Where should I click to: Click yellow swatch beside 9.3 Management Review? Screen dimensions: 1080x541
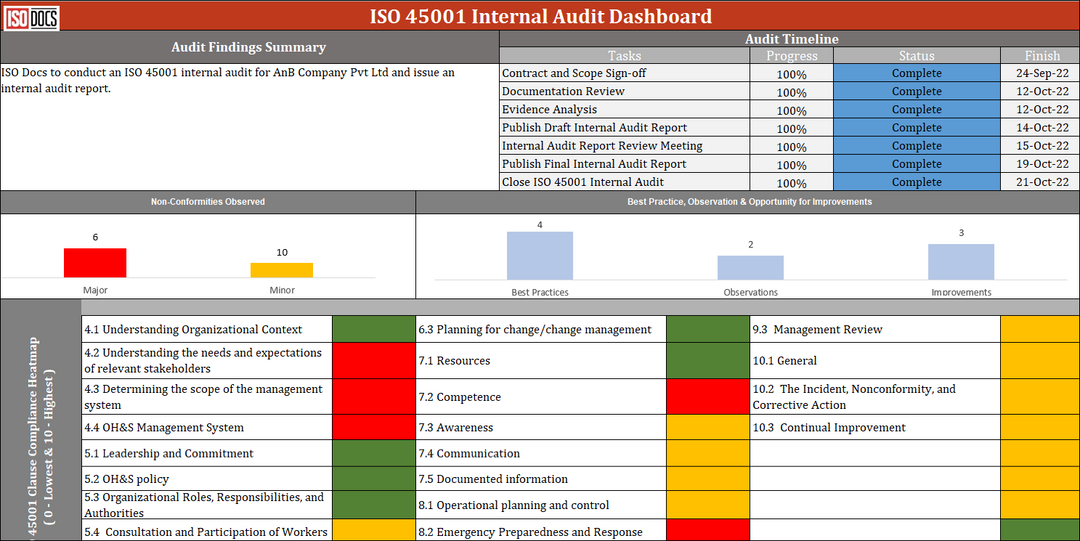pos(1039,329)
